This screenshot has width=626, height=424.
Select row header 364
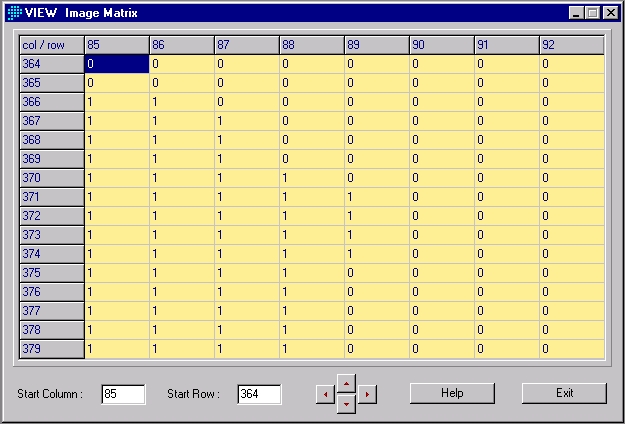51,64
